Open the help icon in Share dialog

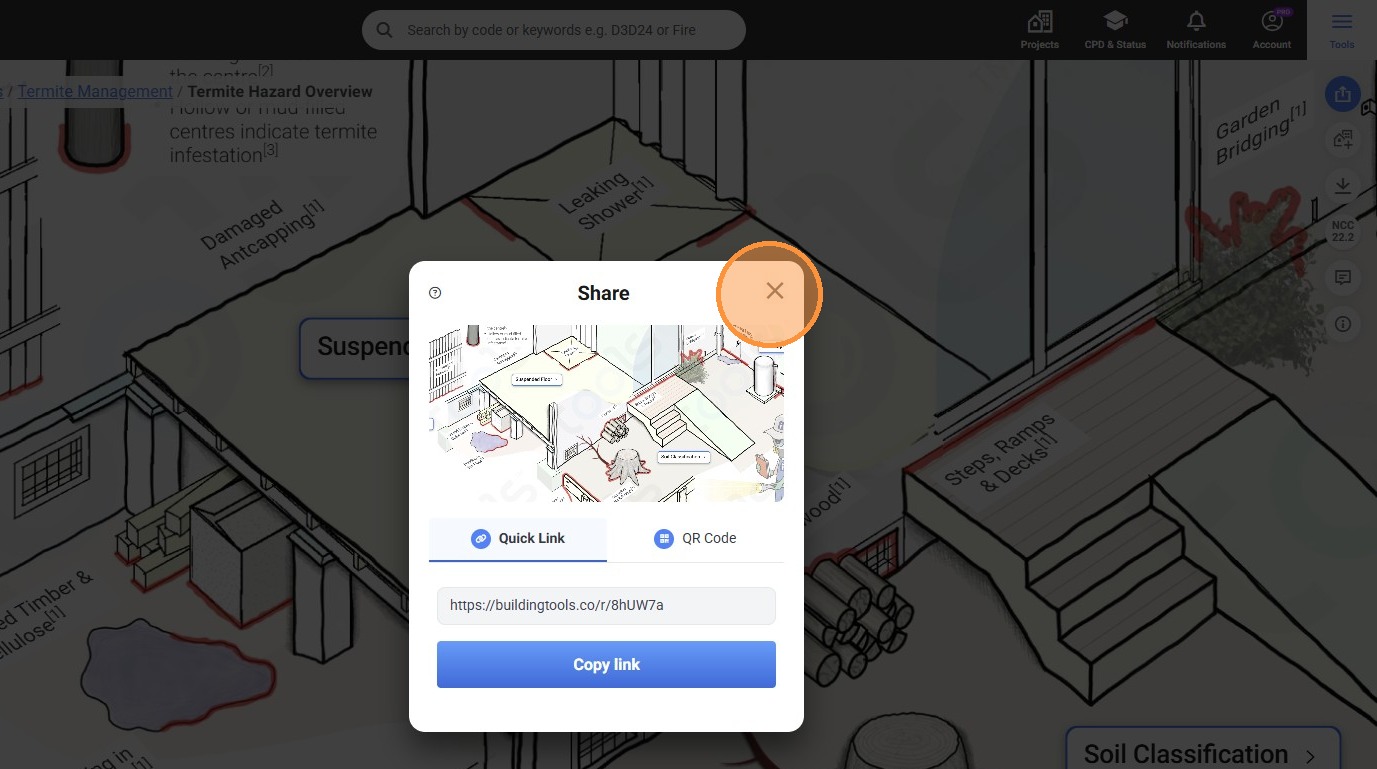pyautogui.click(x=435, y=293)
